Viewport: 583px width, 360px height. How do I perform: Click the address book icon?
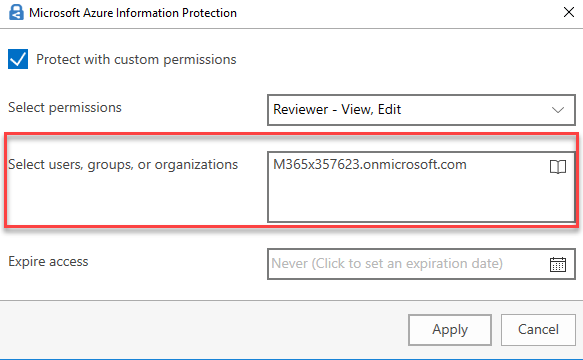[558, 167]
